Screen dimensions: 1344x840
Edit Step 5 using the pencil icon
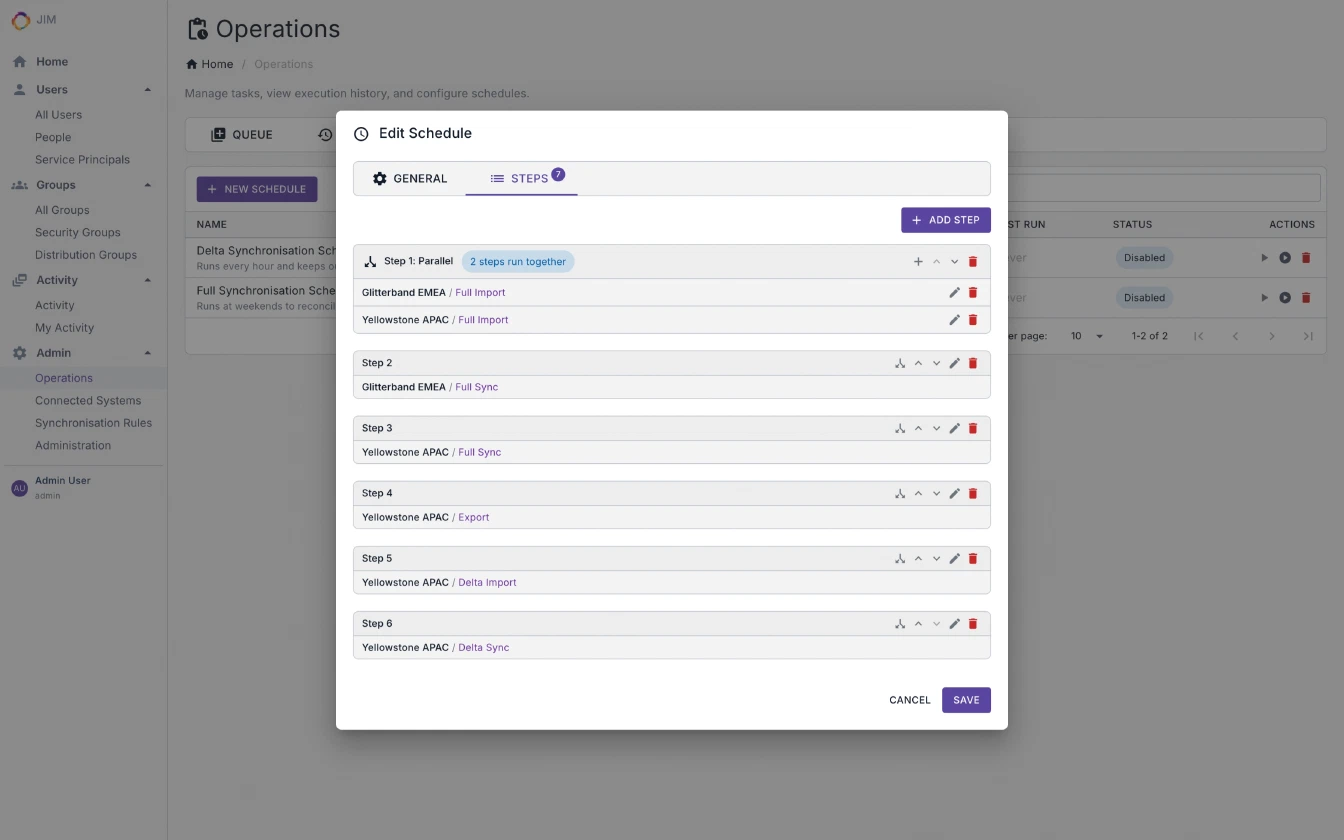(954, 558)
